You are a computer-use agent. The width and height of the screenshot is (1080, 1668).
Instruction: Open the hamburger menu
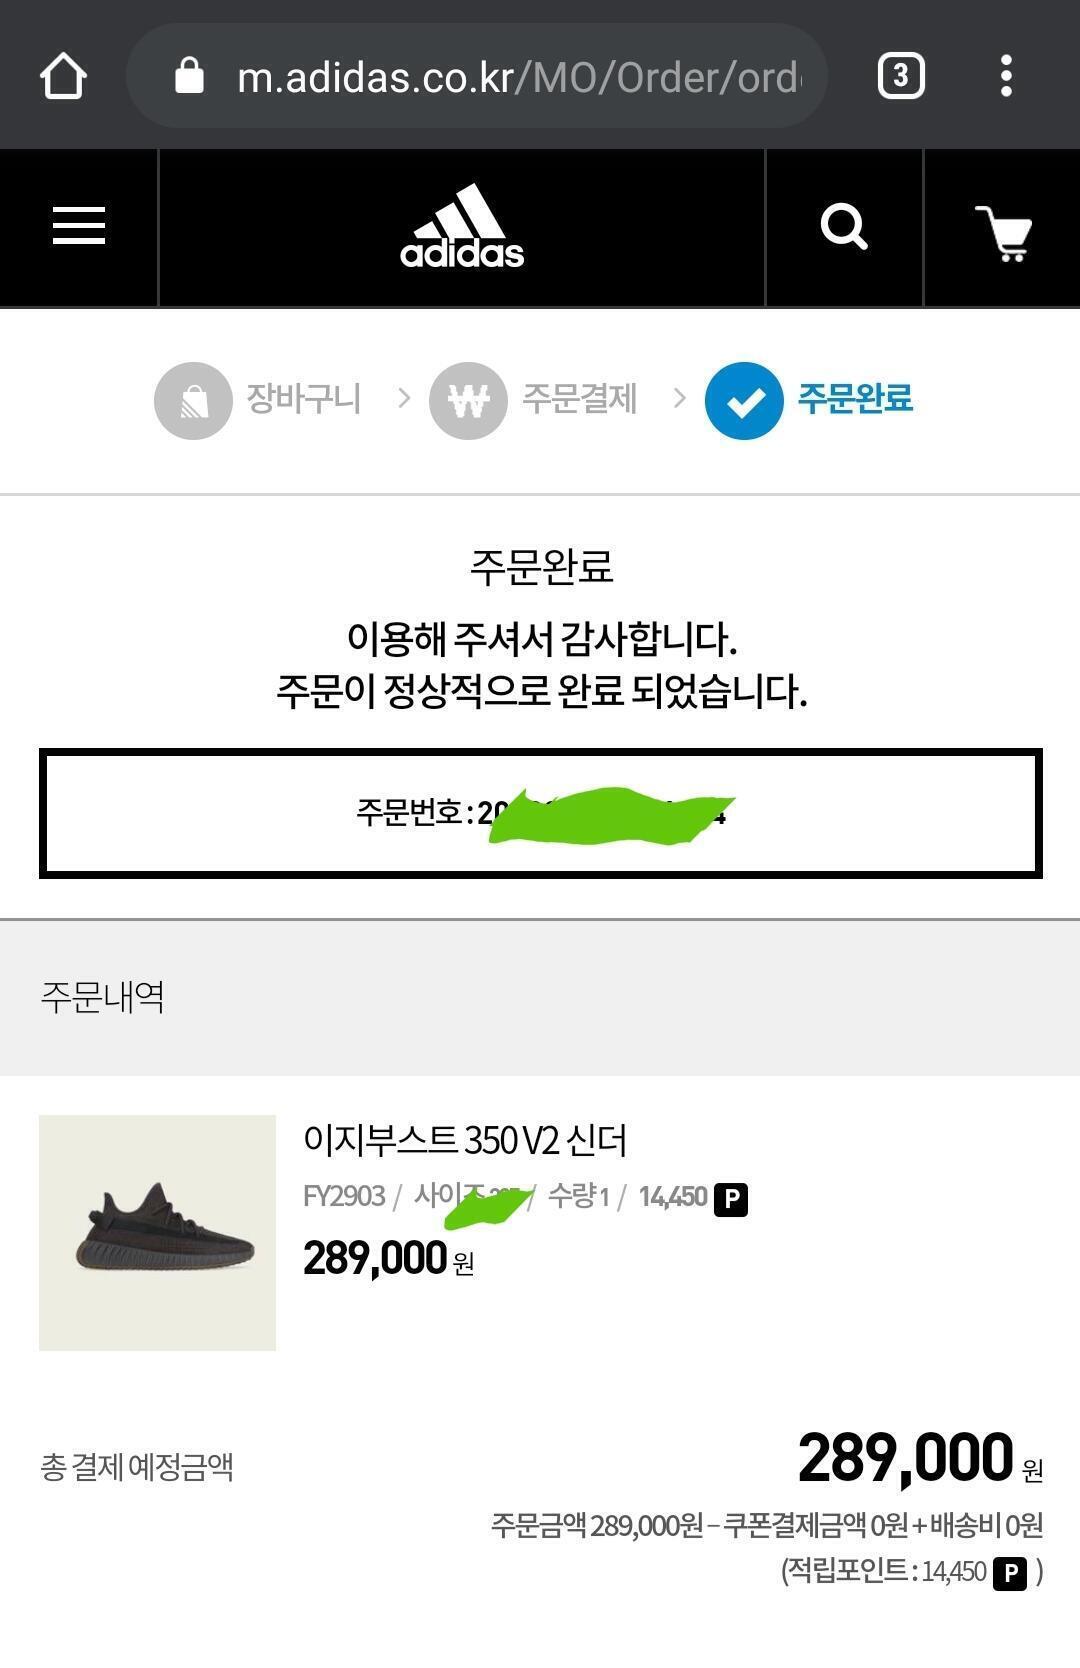79,226
